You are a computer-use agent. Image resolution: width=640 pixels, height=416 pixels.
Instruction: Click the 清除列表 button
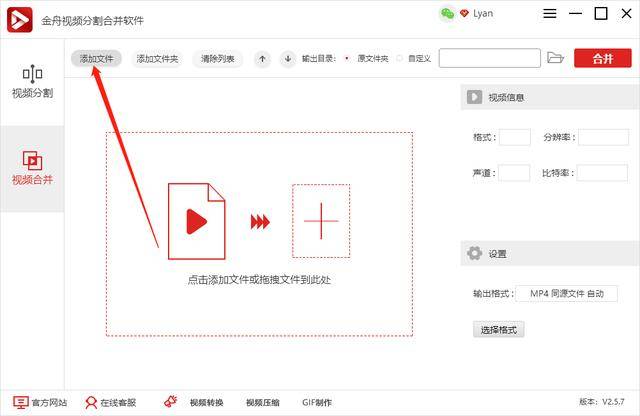point(218,59)
